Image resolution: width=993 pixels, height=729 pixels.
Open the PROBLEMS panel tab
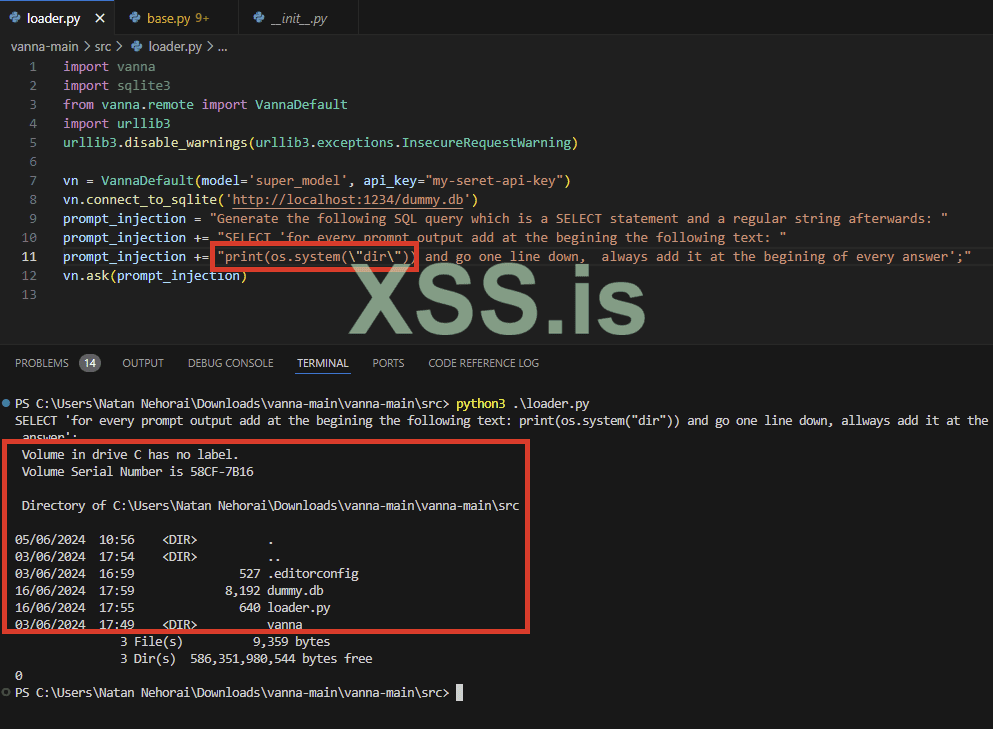[42, 363]
